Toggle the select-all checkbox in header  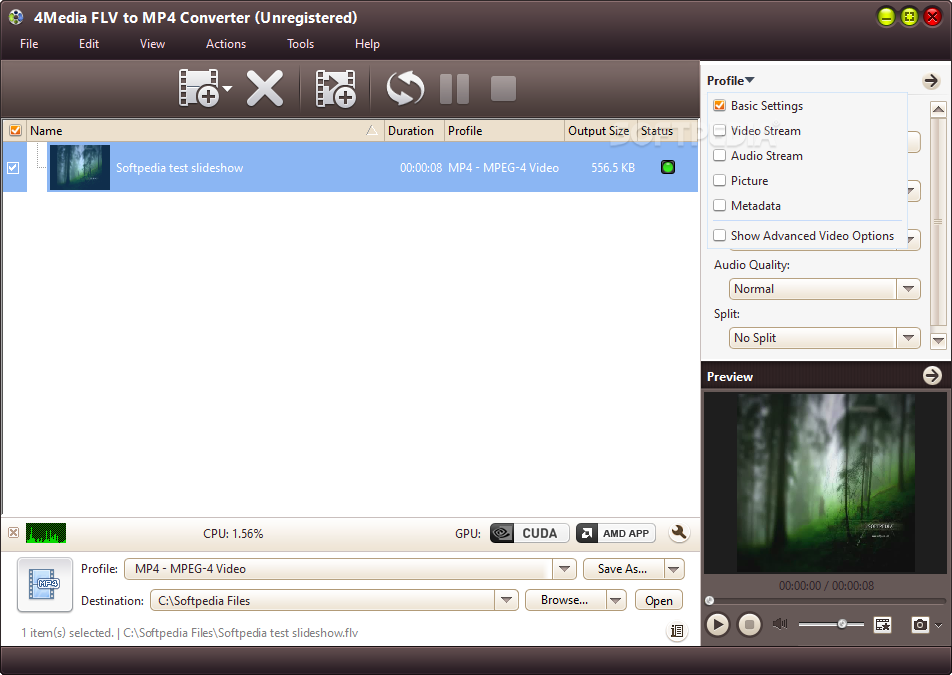coord(15,130)
